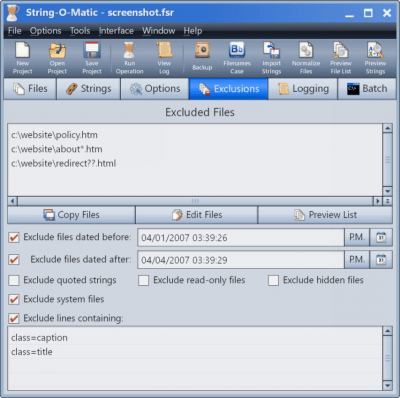The height and width of the screenshot is (398, 400).
Task: Toggle Exclude files dated before checkbox
Action: [x=14, y=238]
